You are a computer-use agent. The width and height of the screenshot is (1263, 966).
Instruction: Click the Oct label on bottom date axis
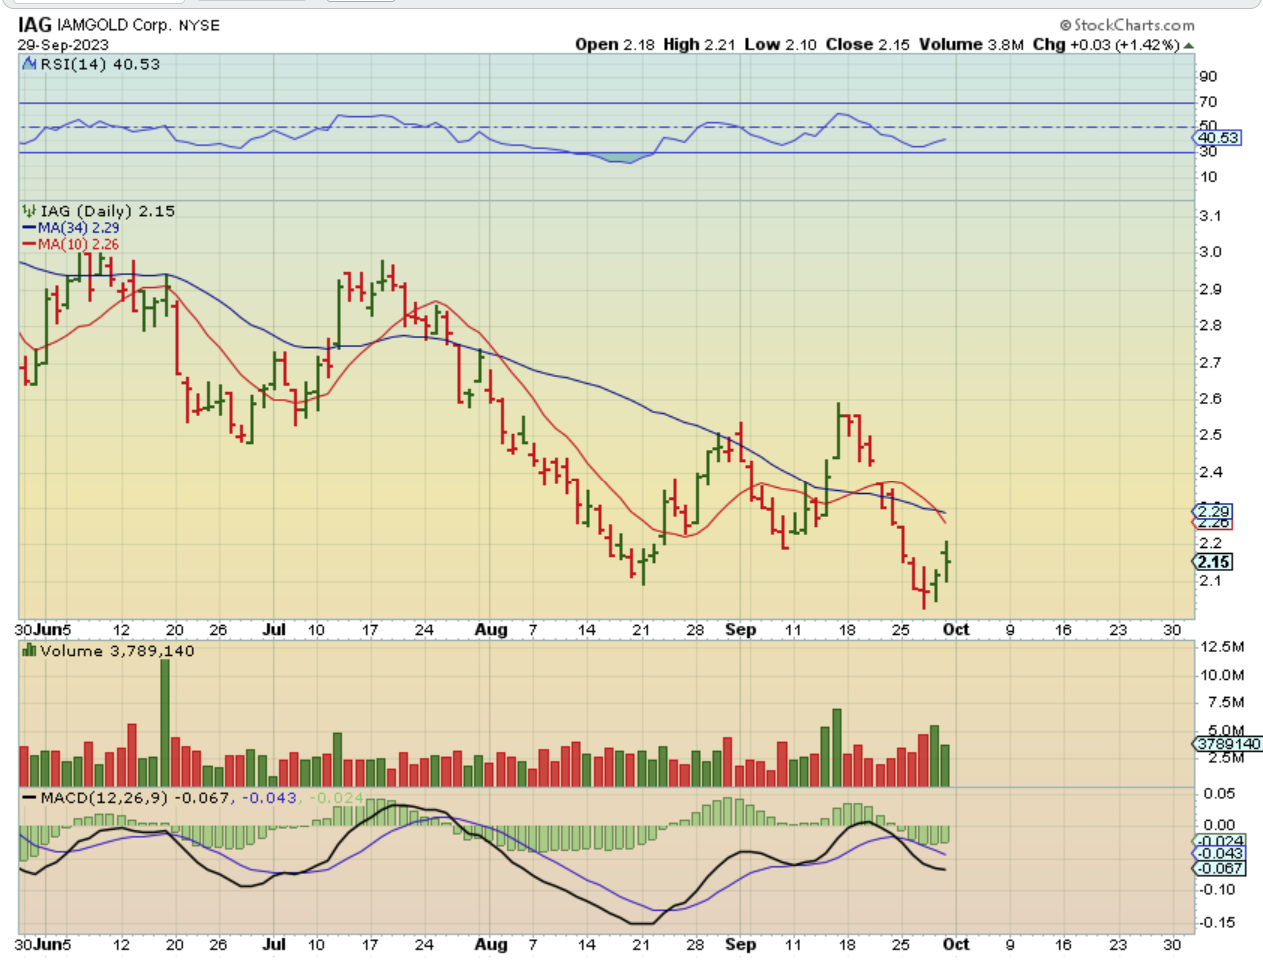coord(956,944)
